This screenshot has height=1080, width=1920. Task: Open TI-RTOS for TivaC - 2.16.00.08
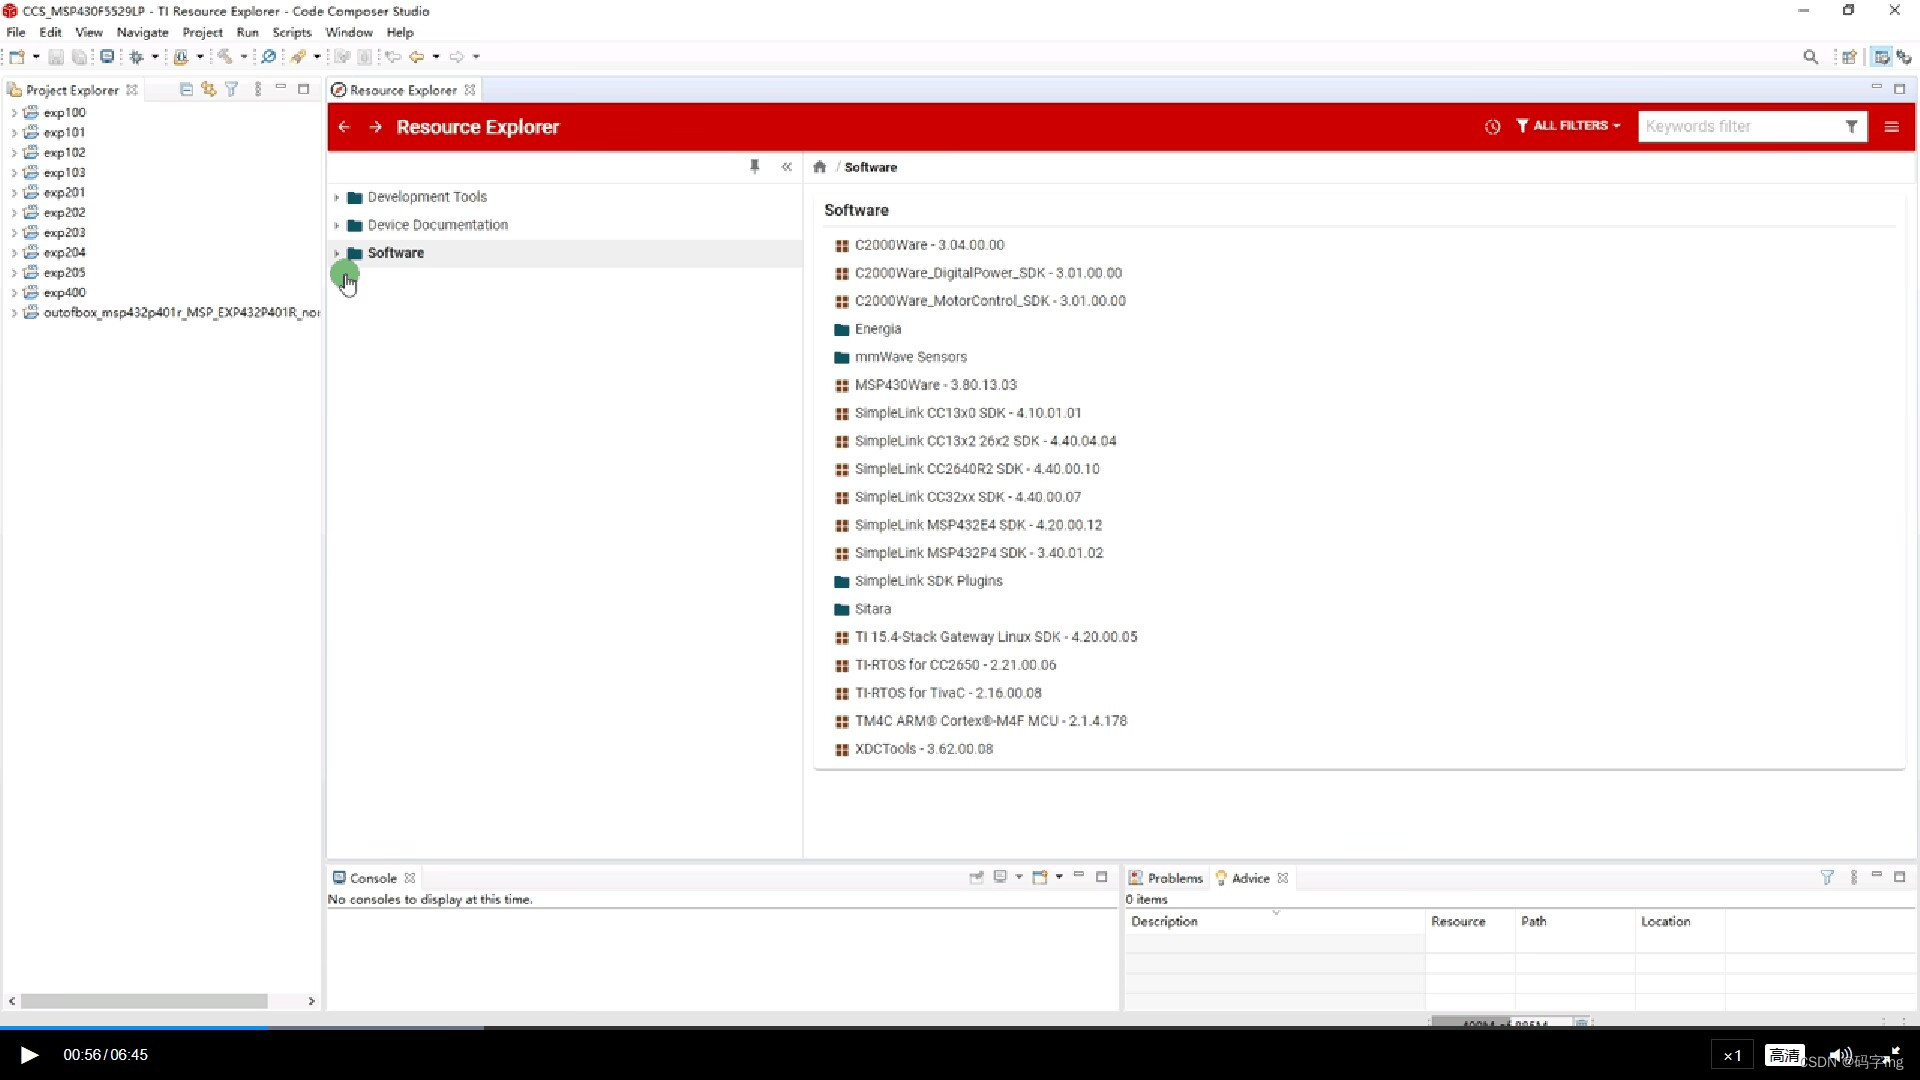coord(948,693)
